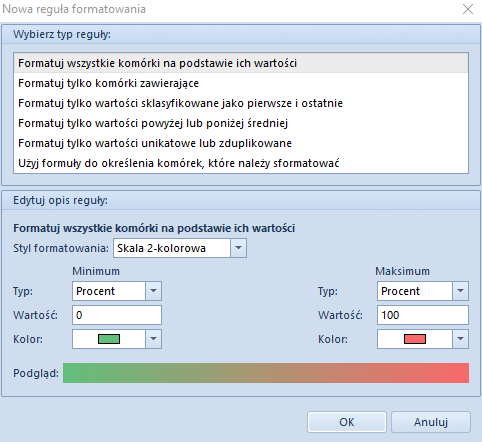Click the Maksimum Wartość field showing 100
This screenshot has height=442, width=482.
tap(423, 315)
